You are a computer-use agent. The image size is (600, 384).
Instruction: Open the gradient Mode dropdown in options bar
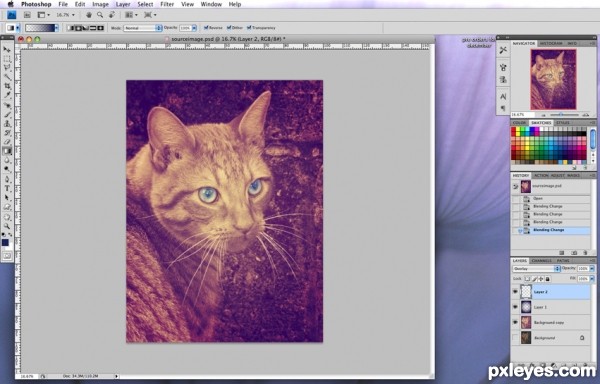(x=143, y=28)
